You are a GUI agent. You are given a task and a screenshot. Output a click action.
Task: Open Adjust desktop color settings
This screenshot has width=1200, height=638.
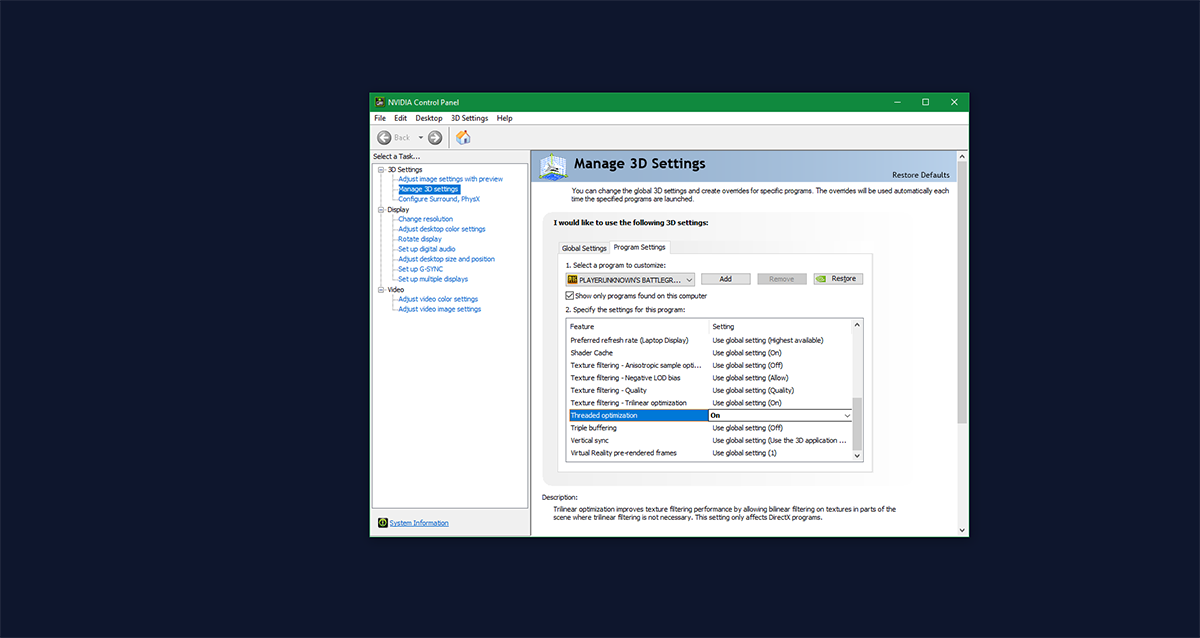[442, 229]
